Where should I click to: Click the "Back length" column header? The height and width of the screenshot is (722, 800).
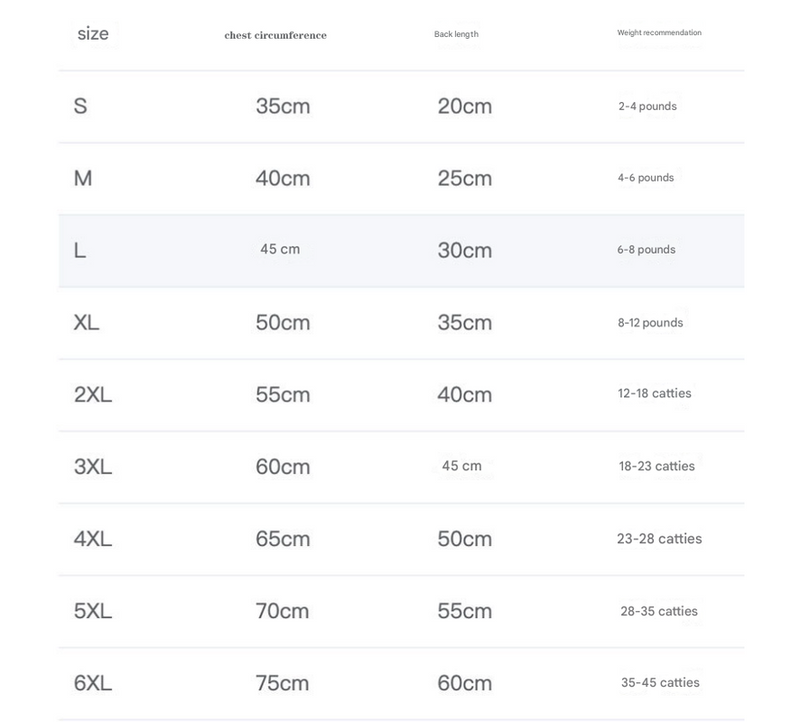pos(456,34)
